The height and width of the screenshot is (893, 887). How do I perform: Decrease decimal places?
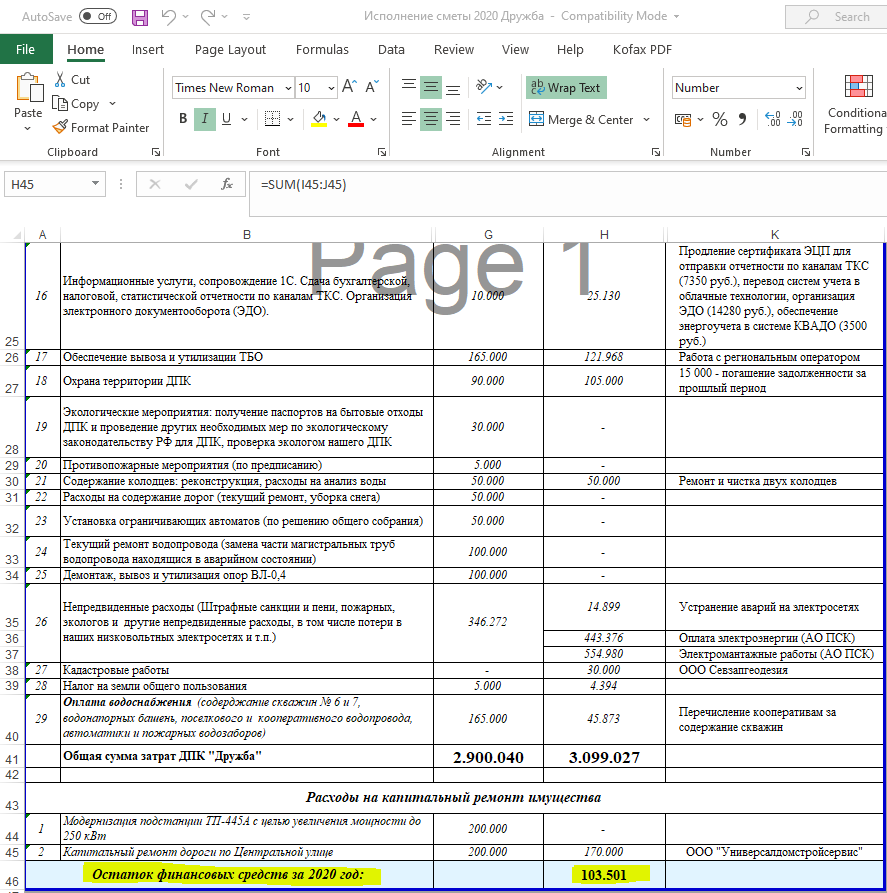(x=795, y=119)
